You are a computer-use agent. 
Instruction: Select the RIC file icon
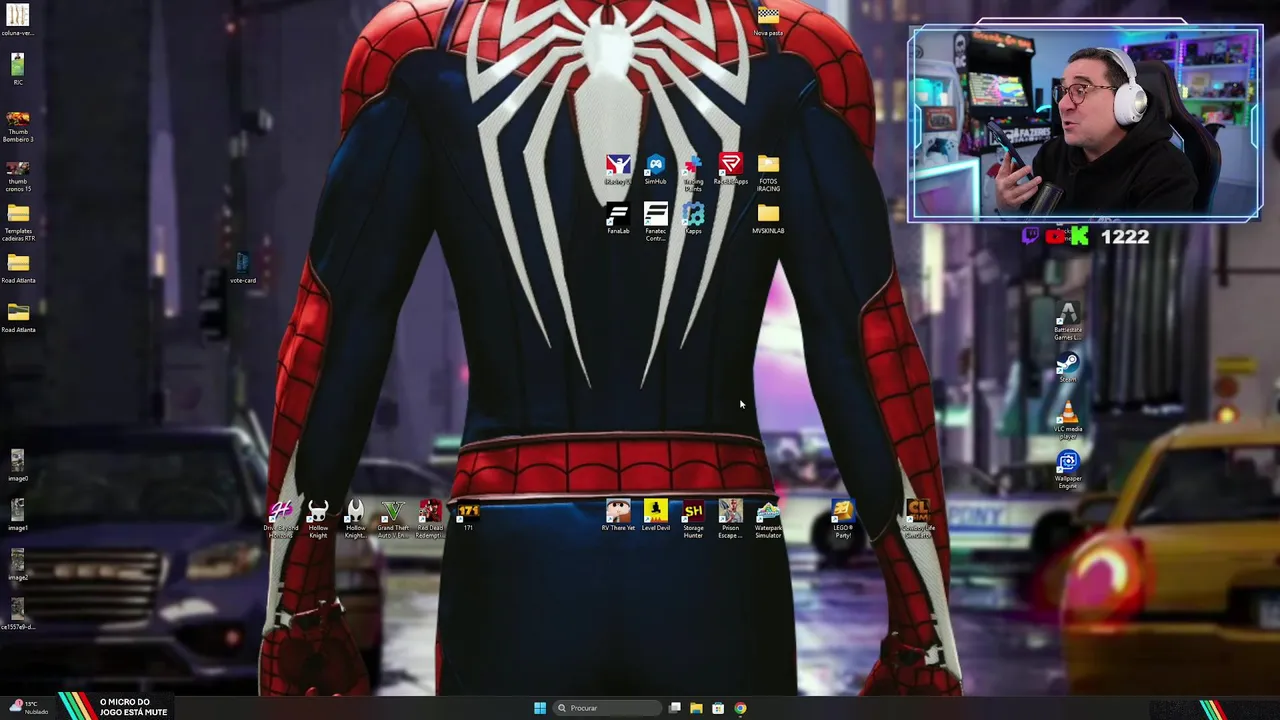(18, 69)
